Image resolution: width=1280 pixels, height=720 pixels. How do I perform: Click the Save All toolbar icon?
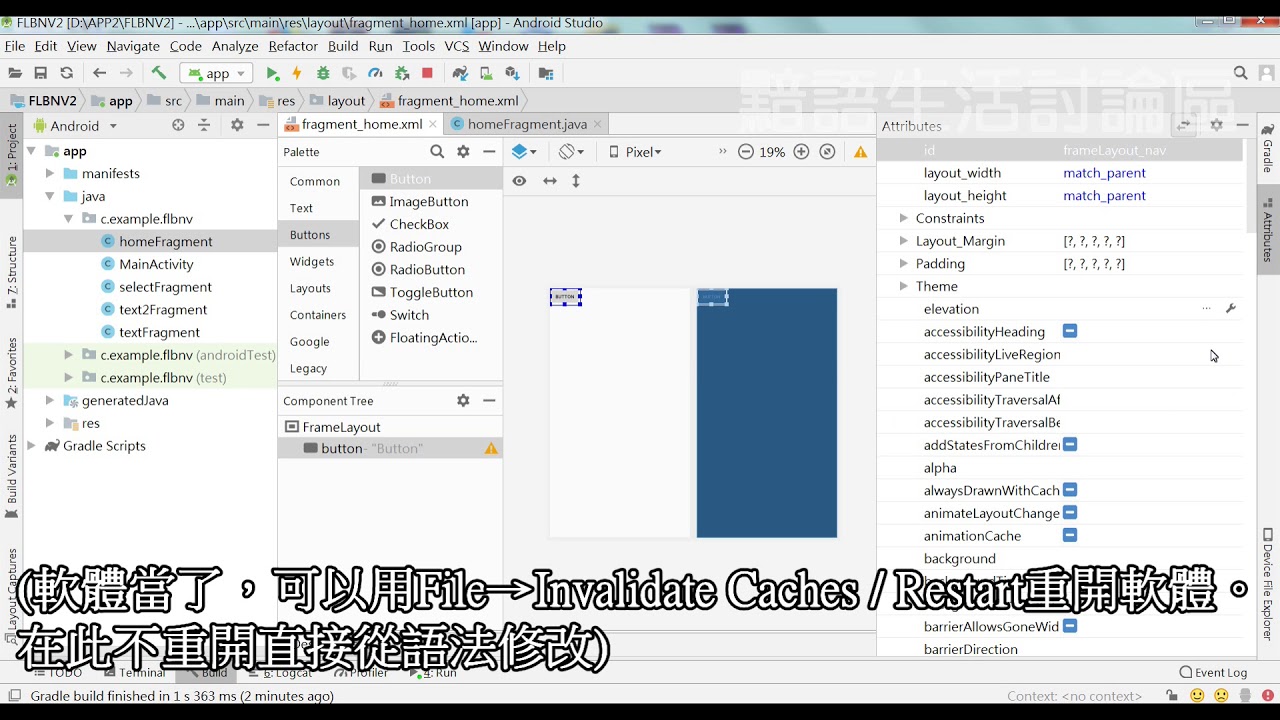pos(40,73)
